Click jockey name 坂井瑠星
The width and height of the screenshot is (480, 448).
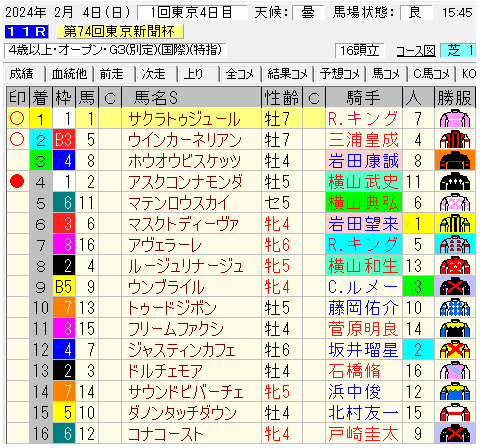[x=363, y=350]
